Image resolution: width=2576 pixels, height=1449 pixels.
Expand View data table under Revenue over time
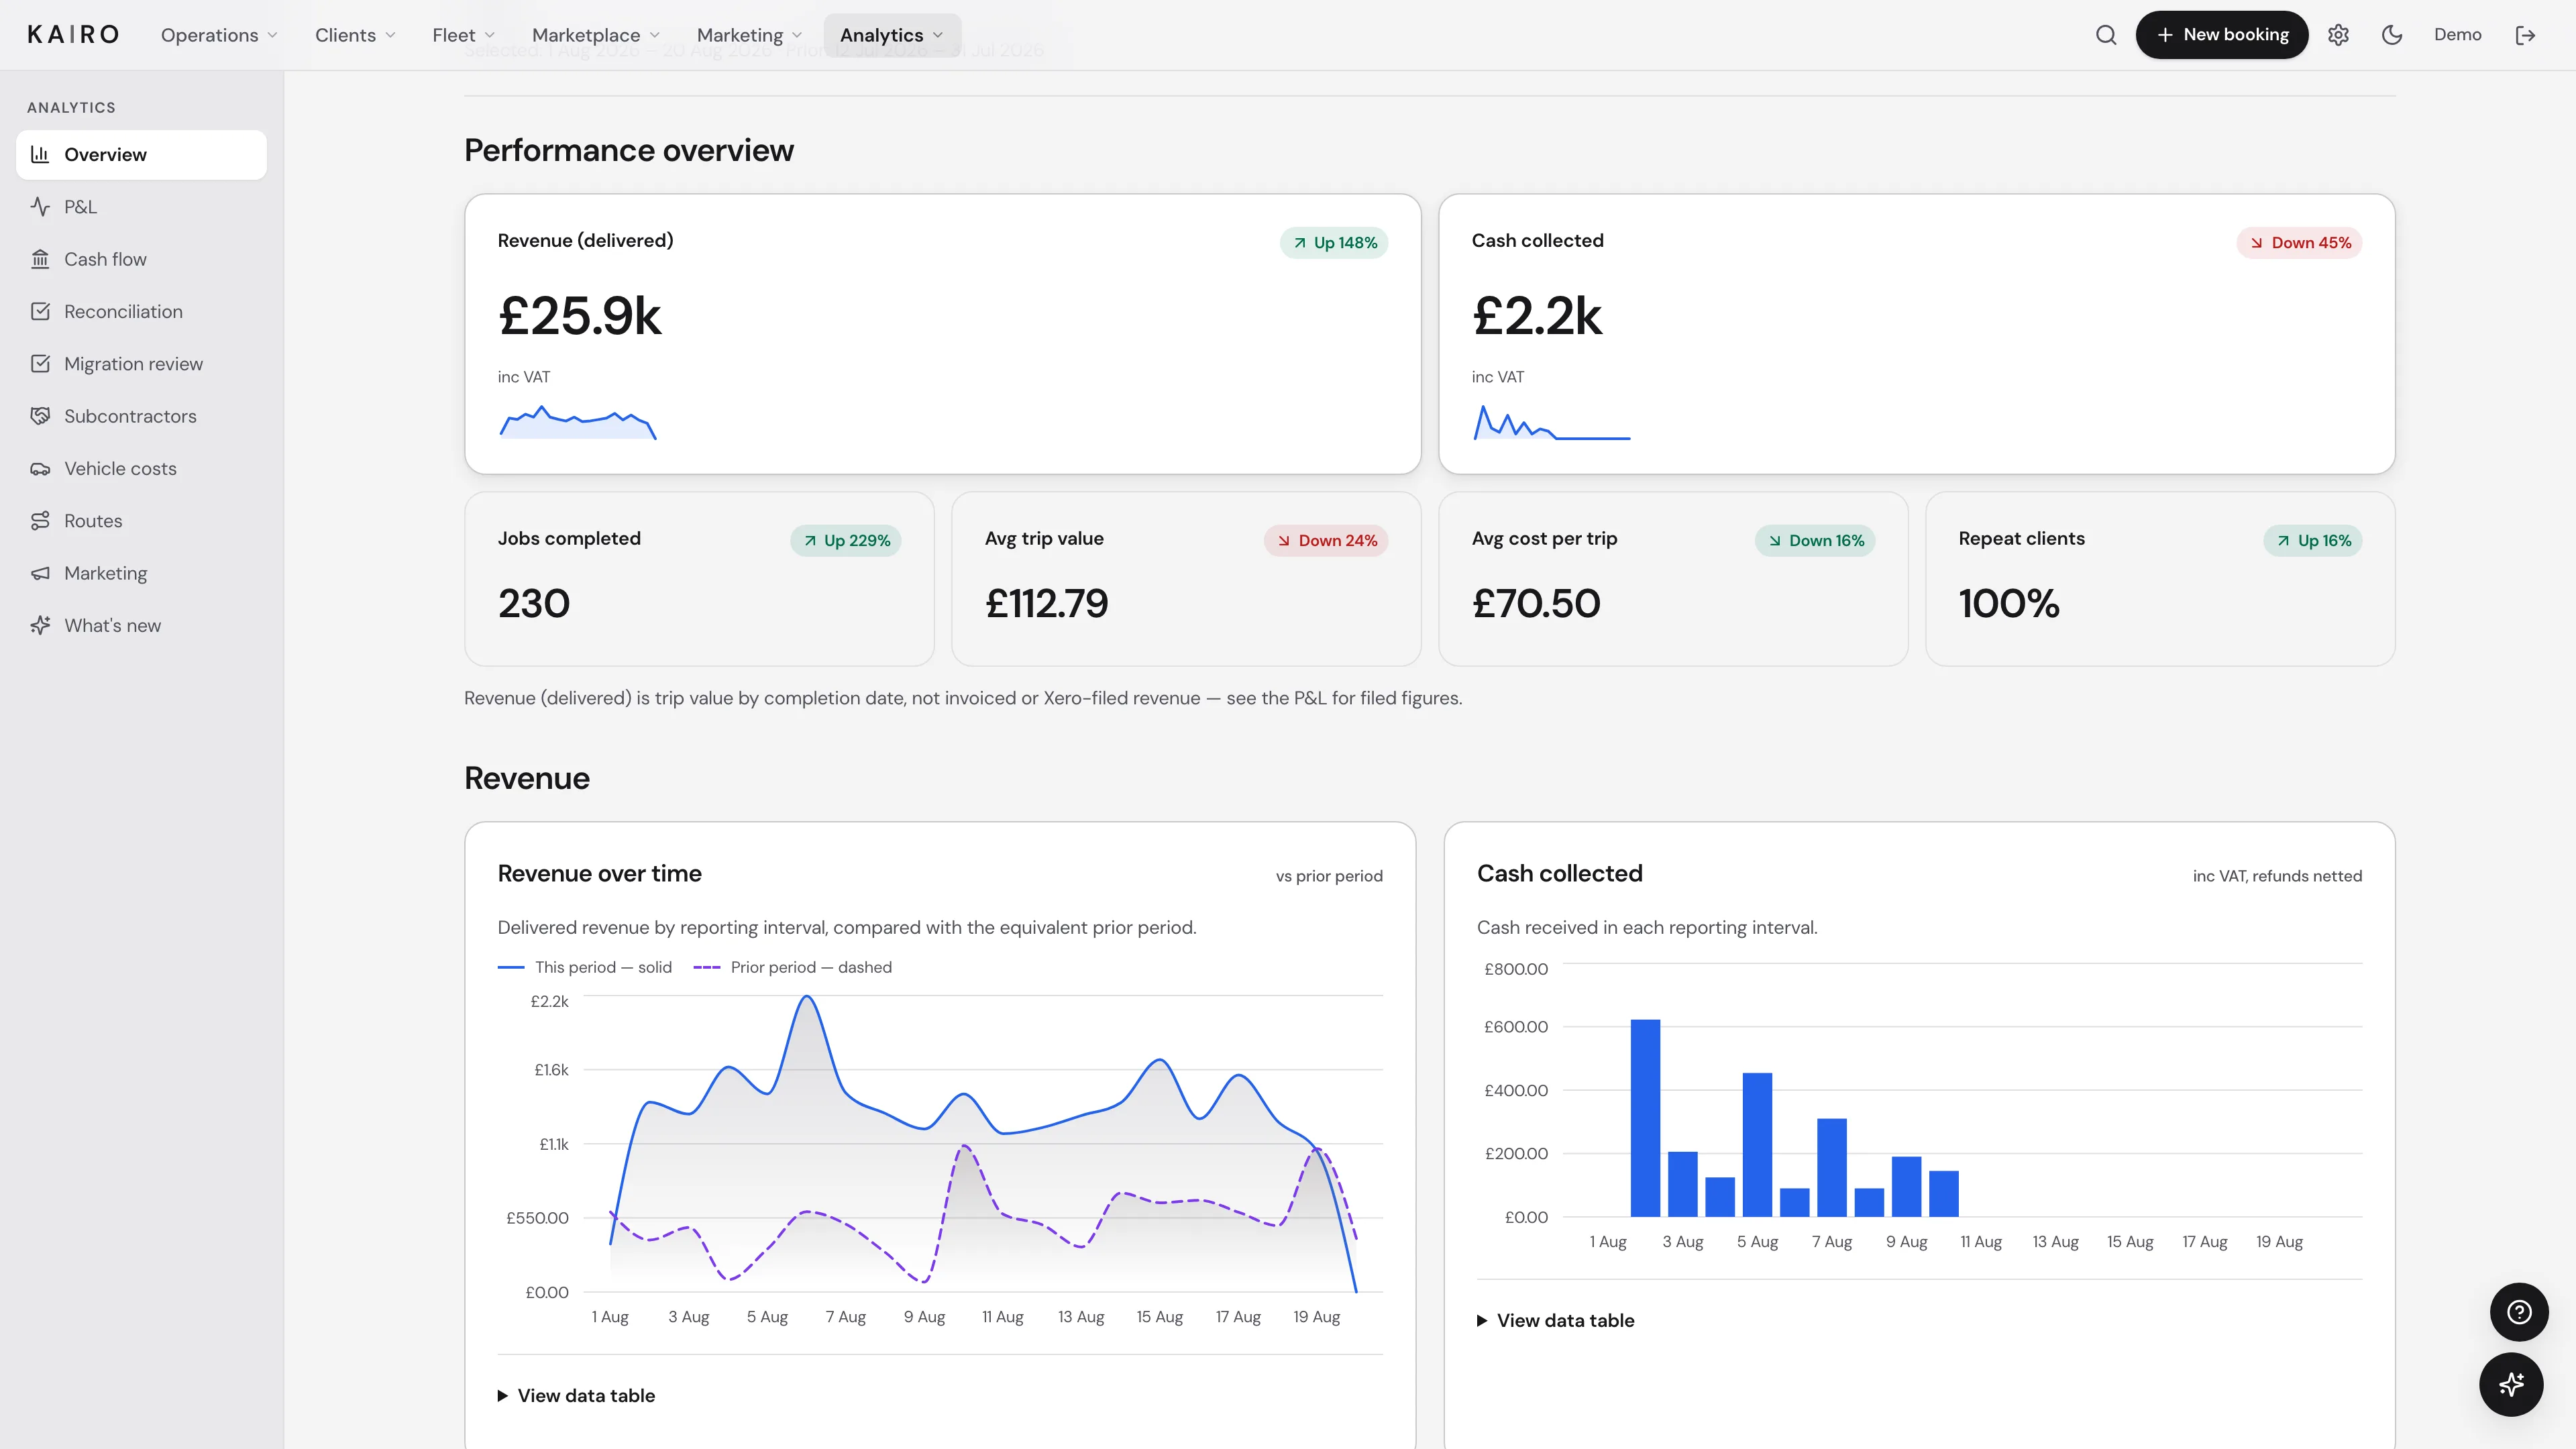pyautogui.click(x=576, y=1395)
